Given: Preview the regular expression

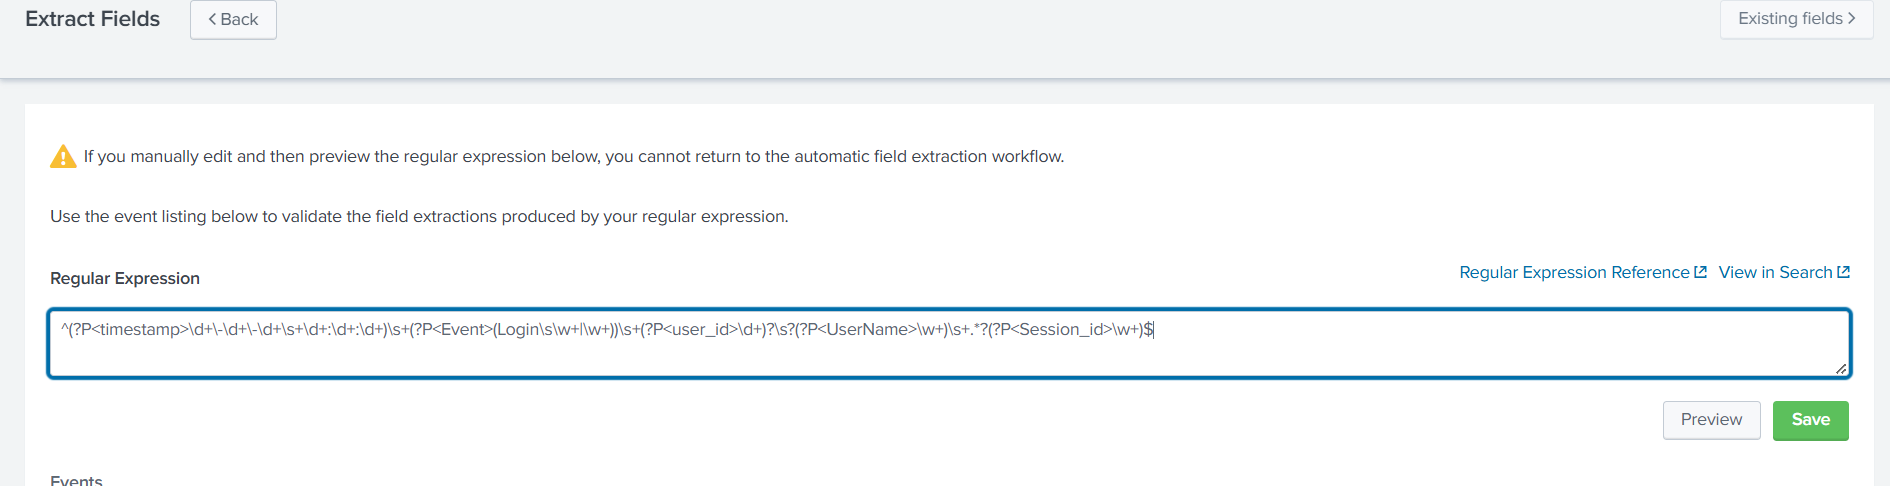Looking at the screenshot, I should pyautogui.click(x=1711, y=420).
